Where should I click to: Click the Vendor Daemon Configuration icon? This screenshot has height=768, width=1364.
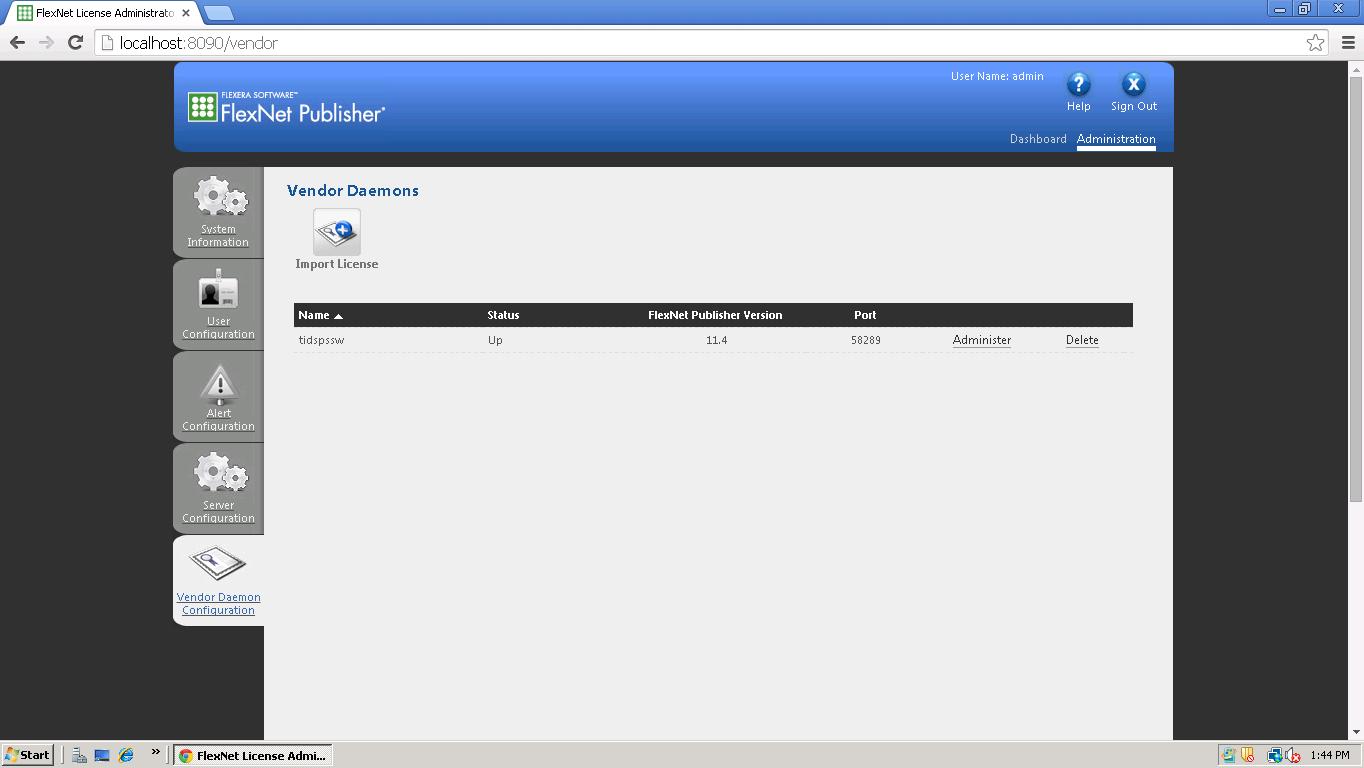click(218, 563)
